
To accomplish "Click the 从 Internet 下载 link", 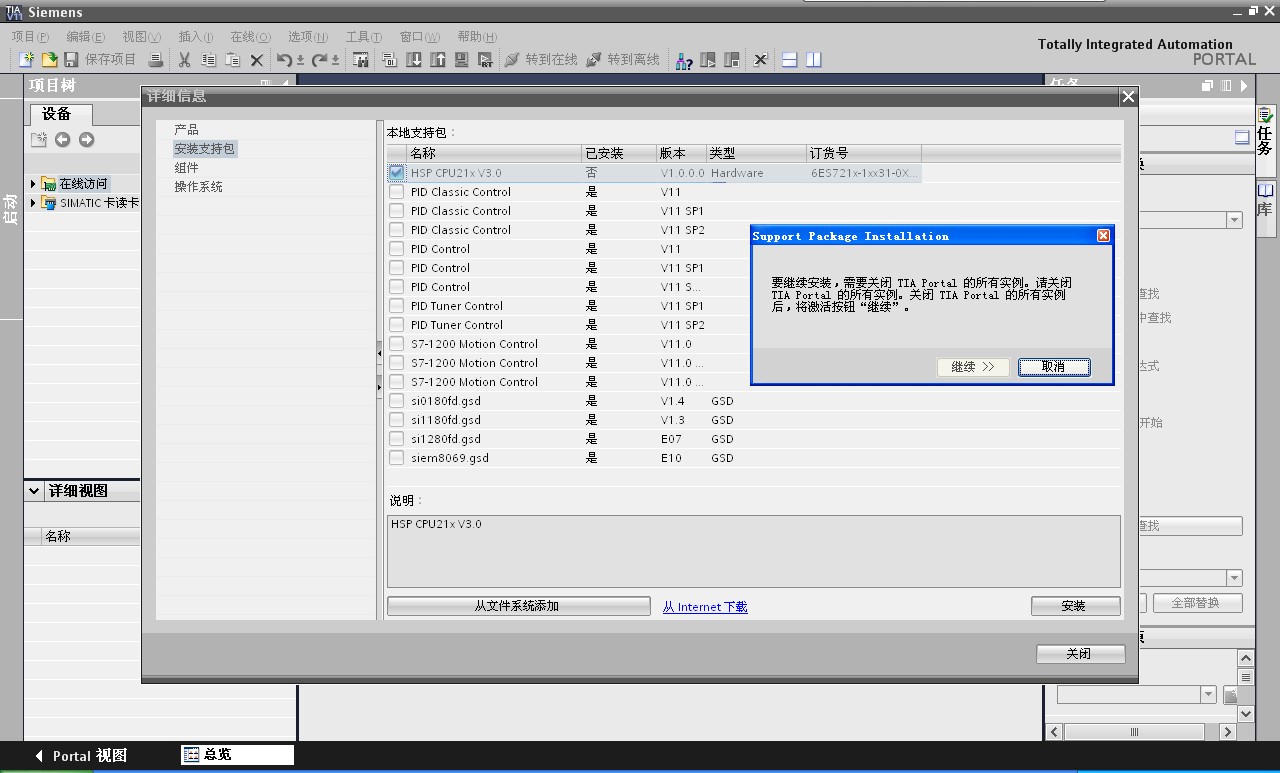I will point(705,607).
